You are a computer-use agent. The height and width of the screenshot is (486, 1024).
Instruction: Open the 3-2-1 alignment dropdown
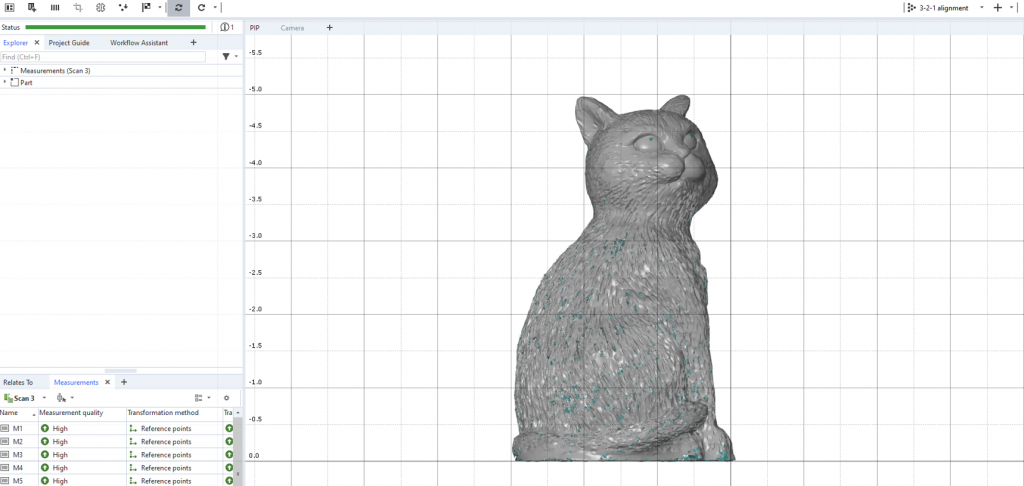pos(982,8)
